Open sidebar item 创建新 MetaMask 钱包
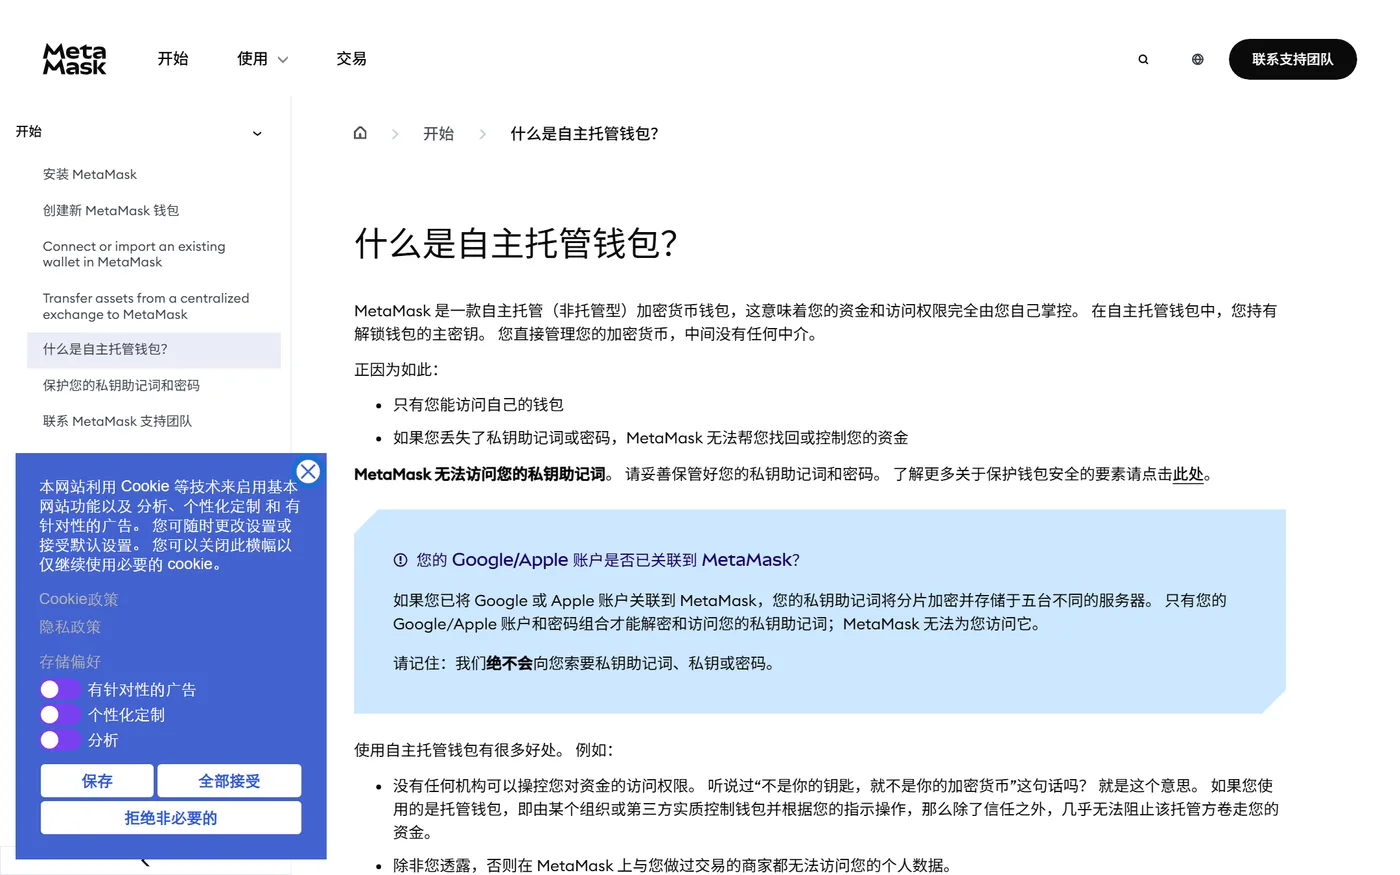The height and width of the screenshot is (875, 1400). pyautogui.click(x=111, y=210)
